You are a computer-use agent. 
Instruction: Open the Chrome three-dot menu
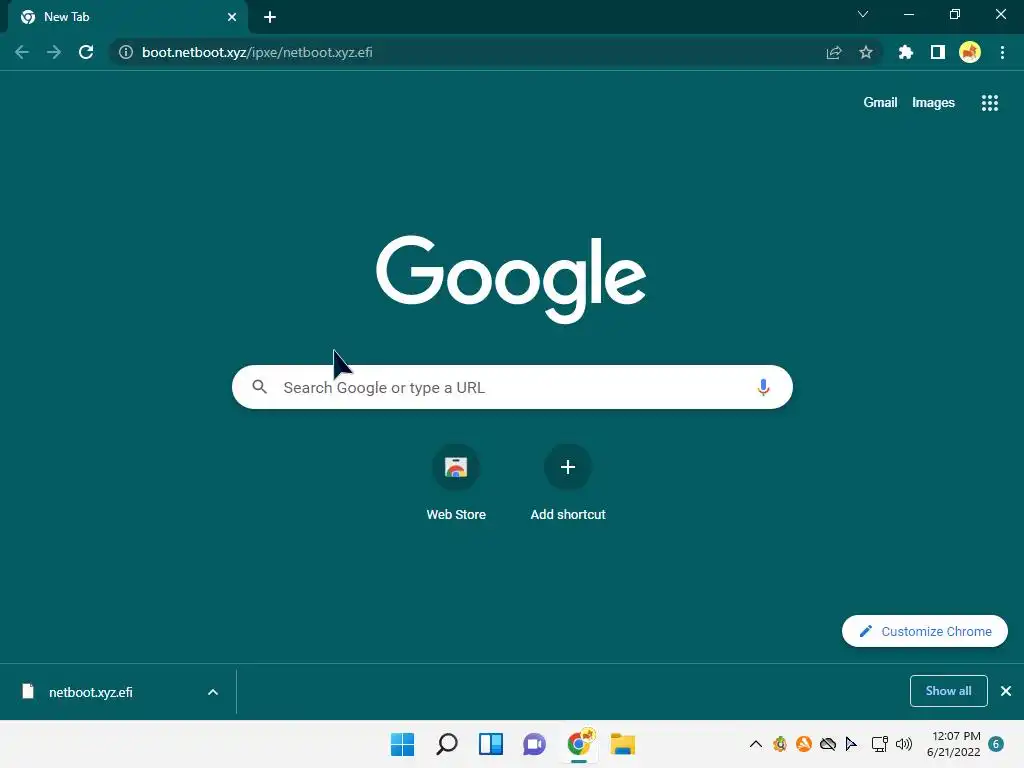[1002, 52]
